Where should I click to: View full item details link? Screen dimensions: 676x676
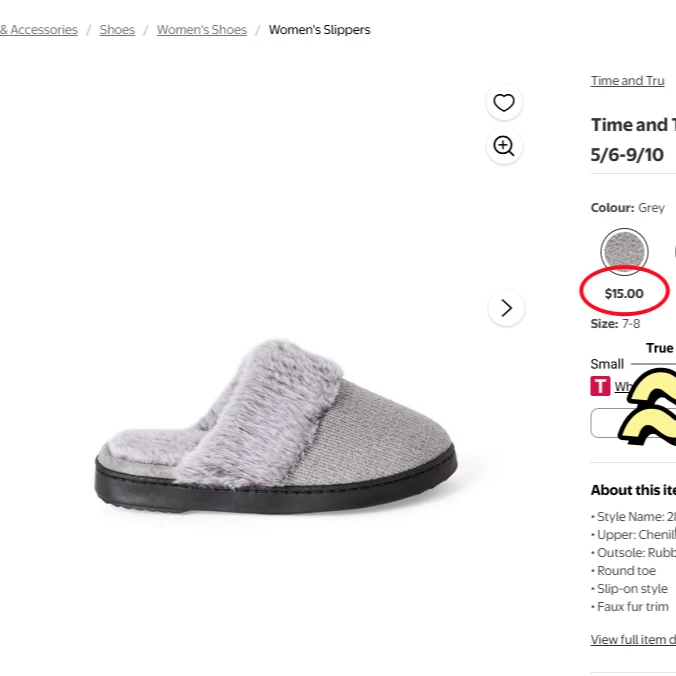[633, 640]
